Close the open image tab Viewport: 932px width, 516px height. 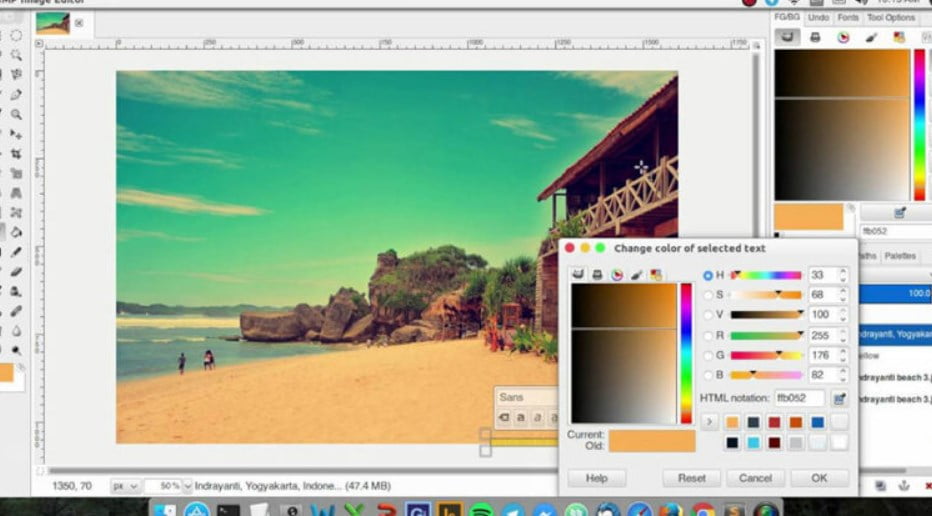[x=79, y=23]
